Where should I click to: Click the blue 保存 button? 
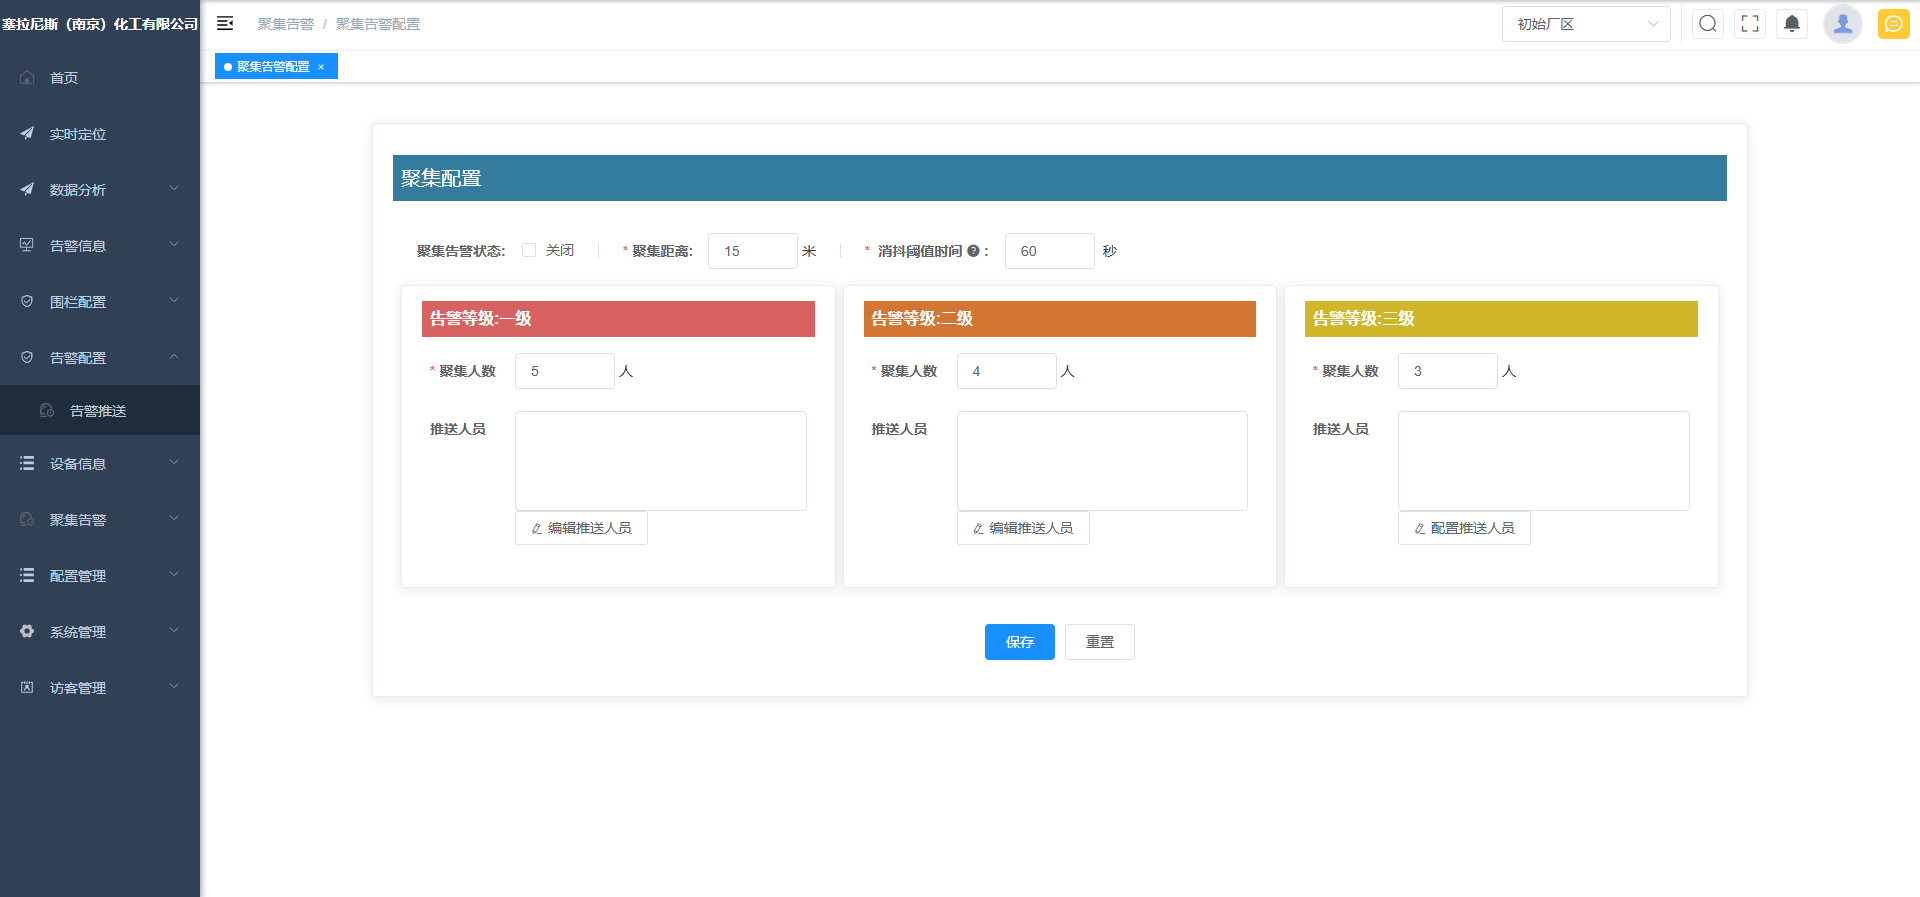click(x=1019, y=642)
